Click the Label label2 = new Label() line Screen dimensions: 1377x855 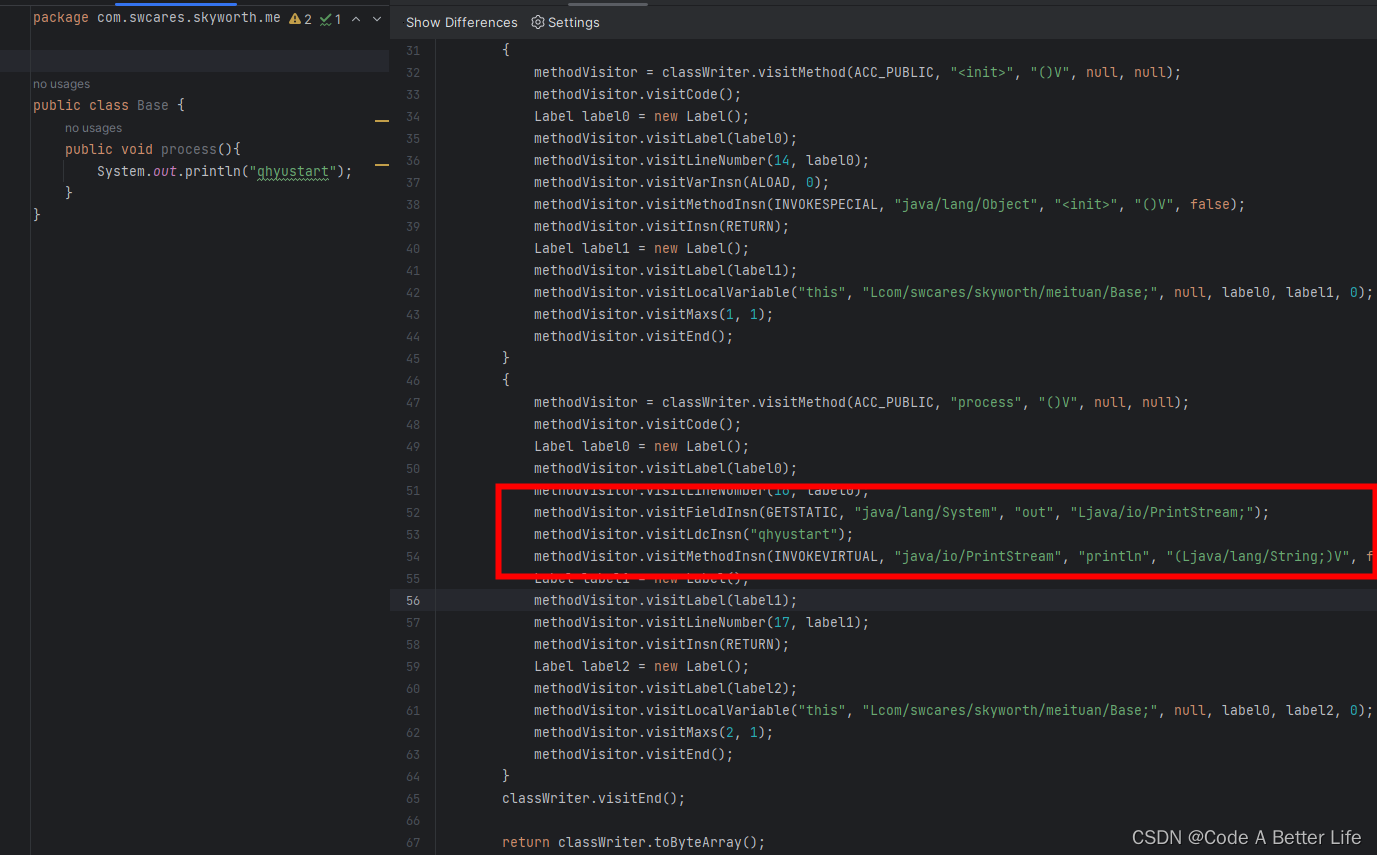click(641, 667)
